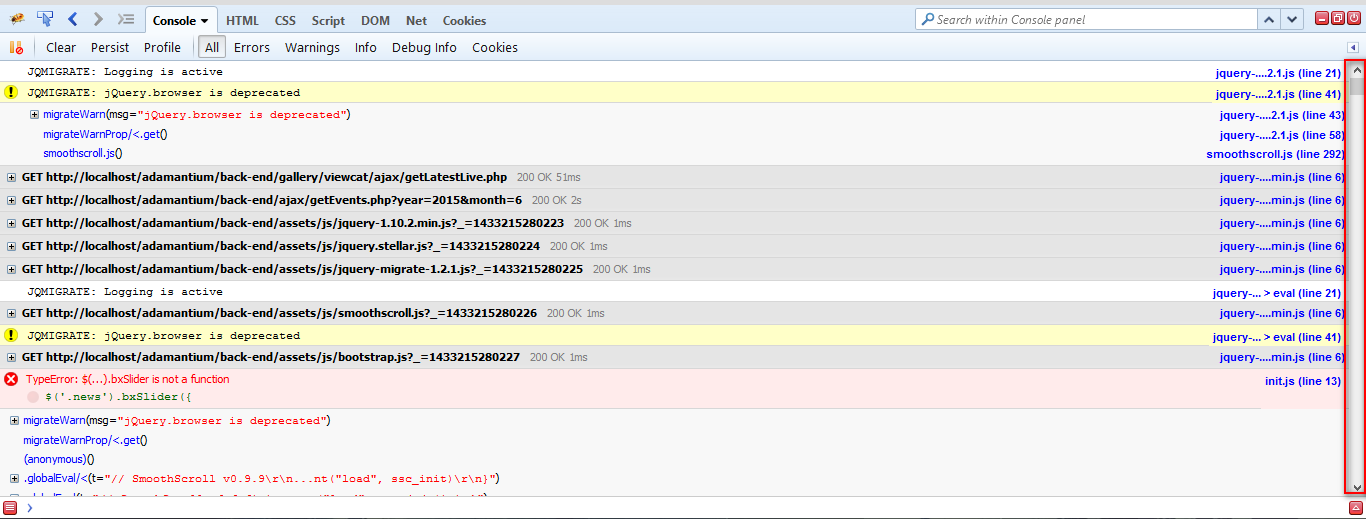Switch to the CSS panel tab
The image size is (1366, 519).
pyautogui.click(x=285, y=20)
